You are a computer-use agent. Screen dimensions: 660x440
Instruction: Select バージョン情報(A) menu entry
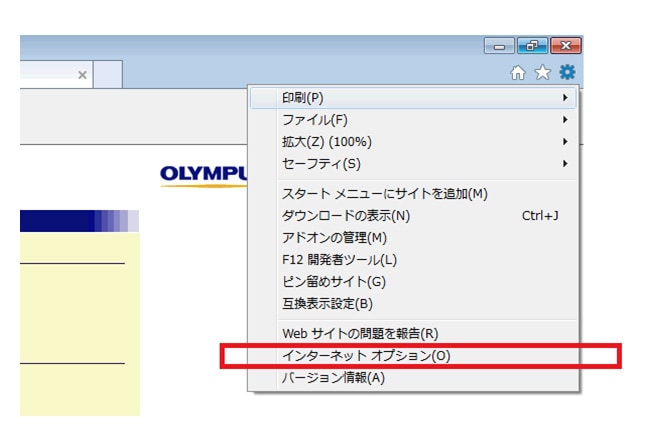pyautogui.click(x=413, y=378)
